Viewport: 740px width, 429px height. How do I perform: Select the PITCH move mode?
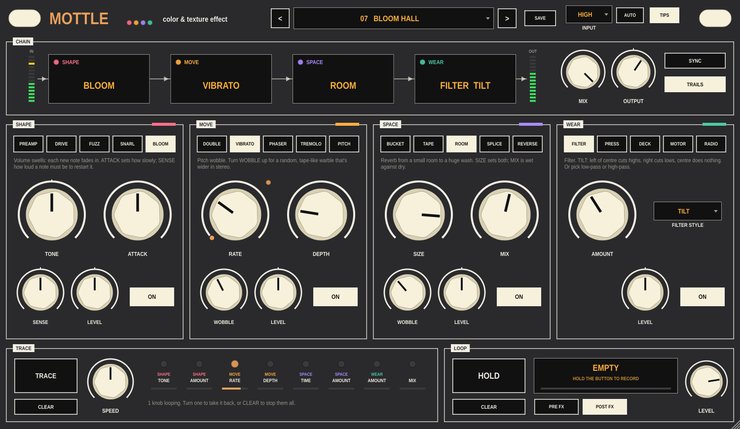(344, 144)
